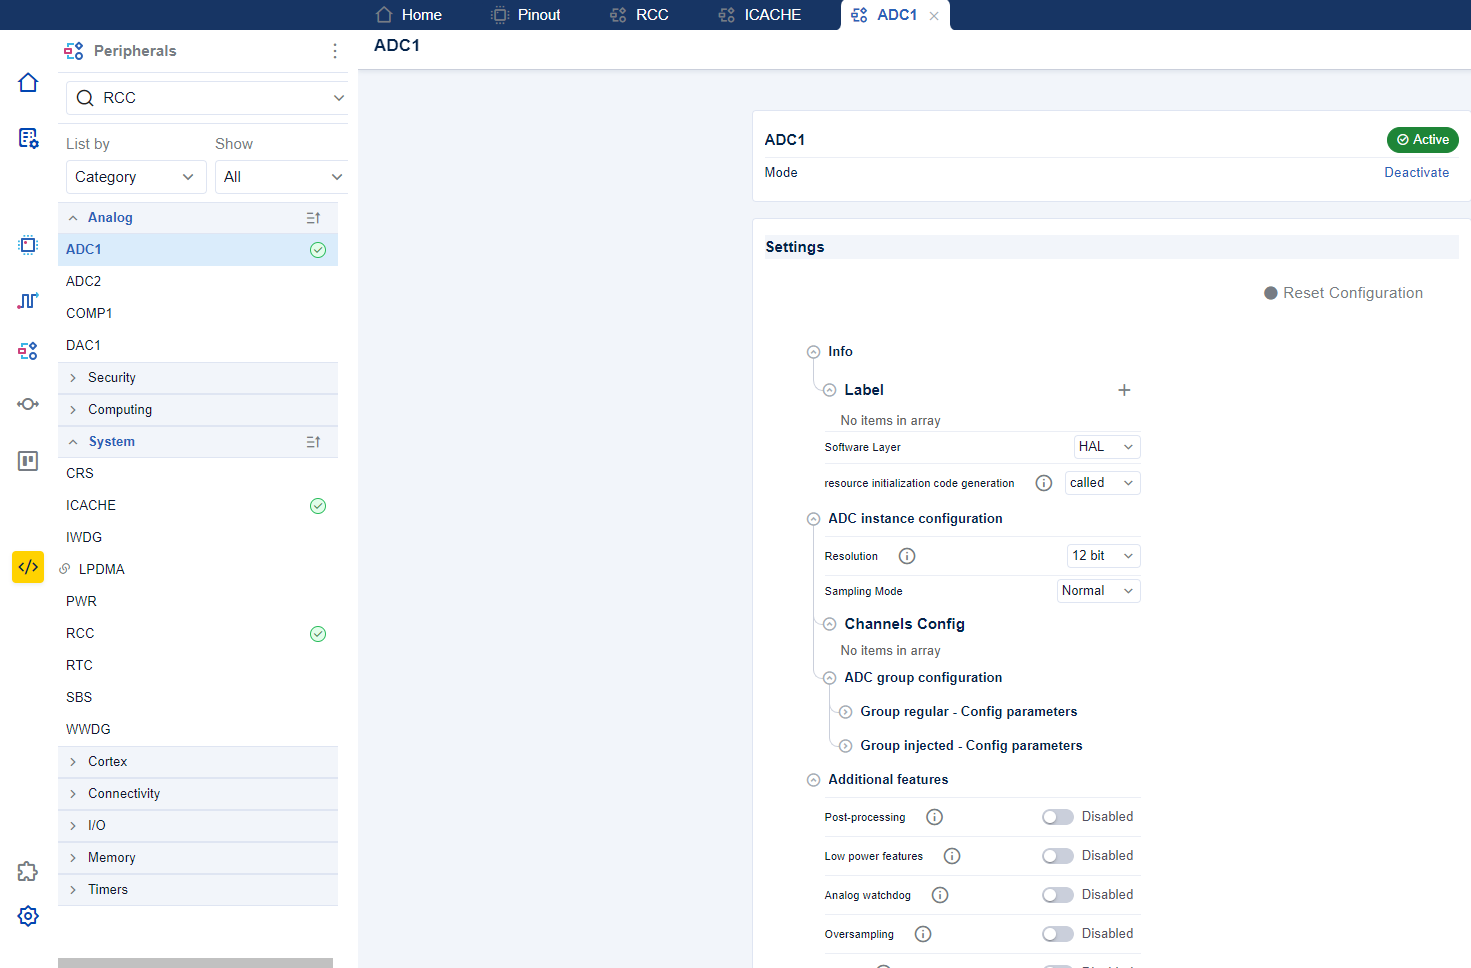Click info icon beside Analog watchdog
Screen dimensions: 1471x968
[940, 895]
